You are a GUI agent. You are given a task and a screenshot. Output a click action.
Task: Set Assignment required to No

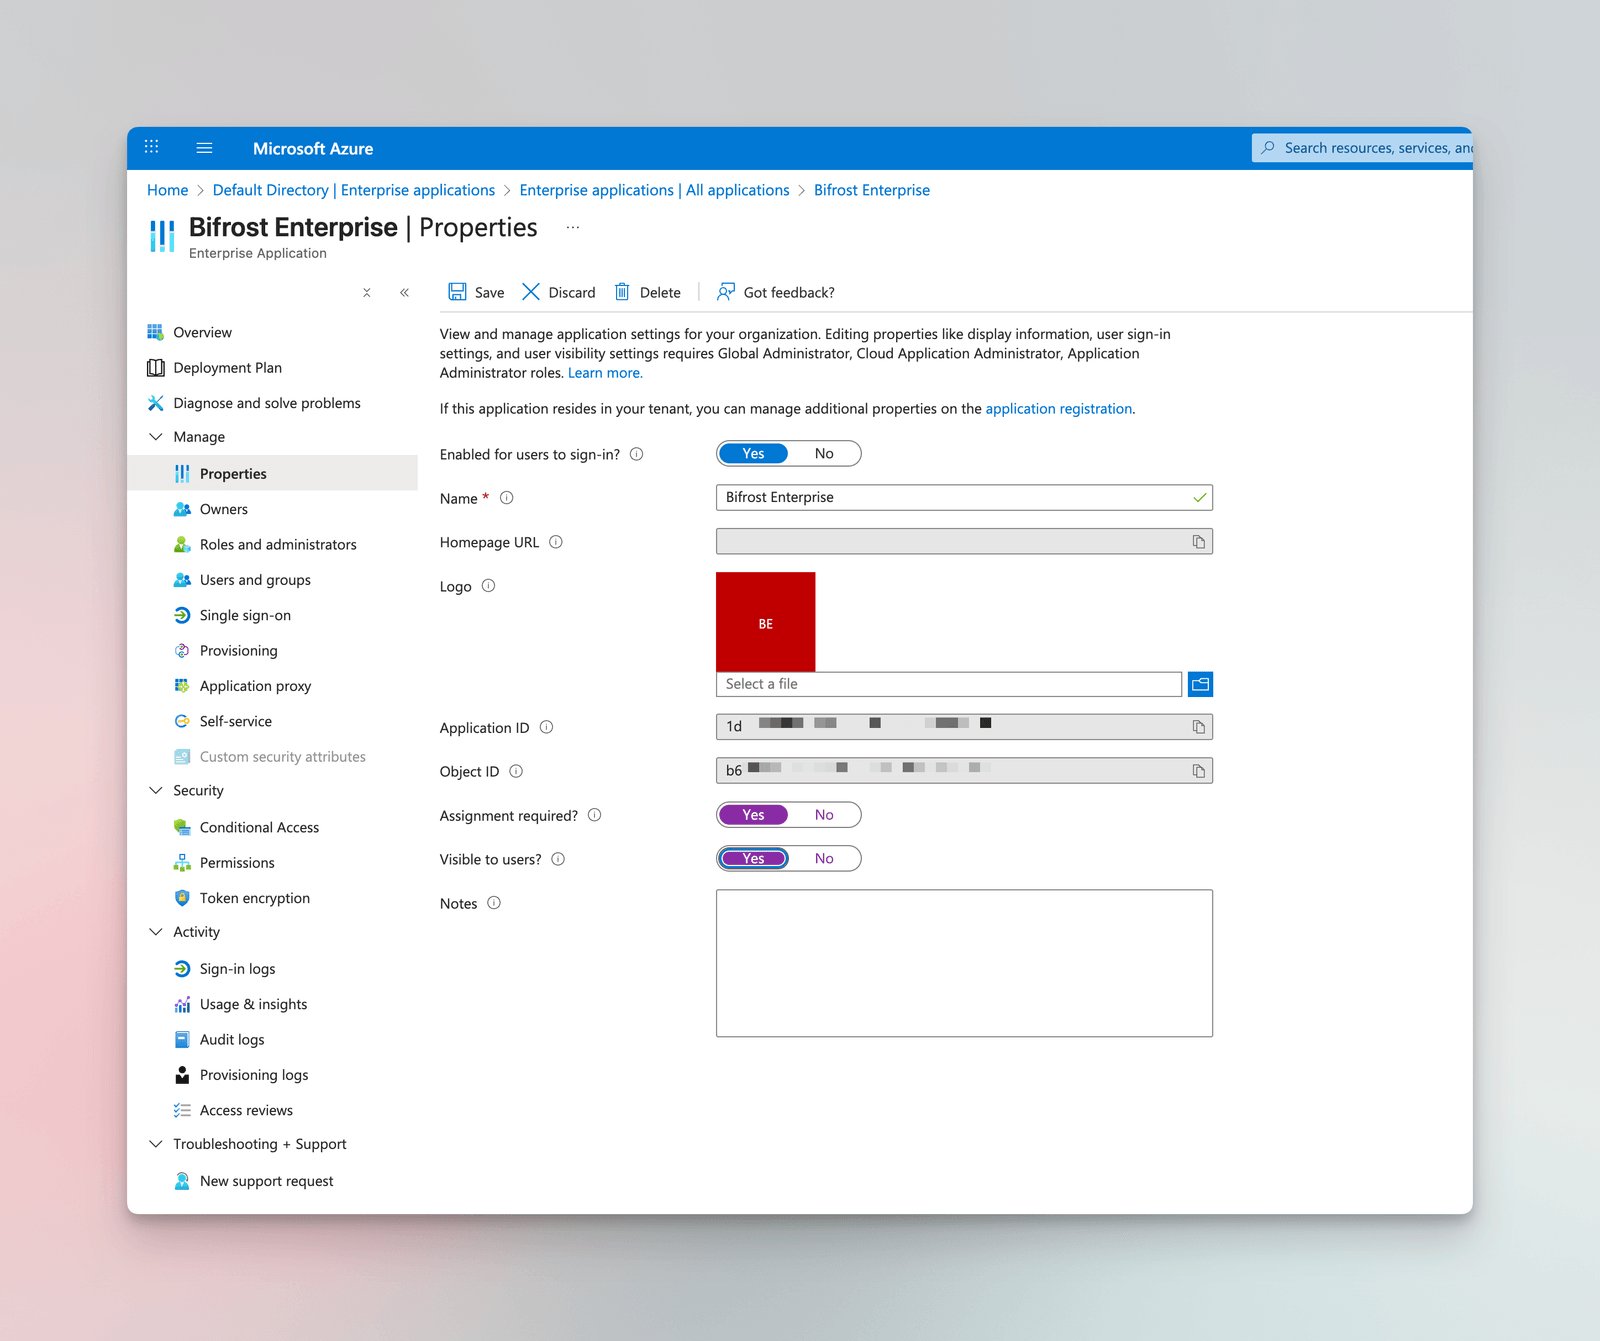[824, 815]
